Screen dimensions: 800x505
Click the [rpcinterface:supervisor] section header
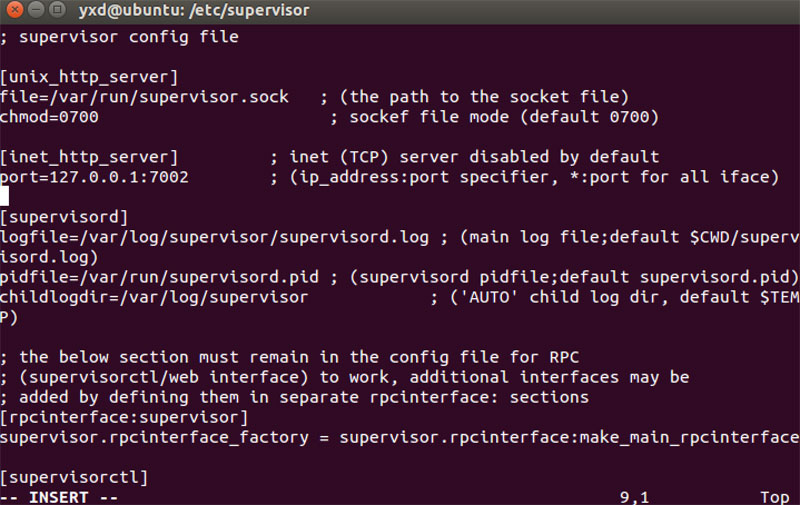[x=124, y=417]
